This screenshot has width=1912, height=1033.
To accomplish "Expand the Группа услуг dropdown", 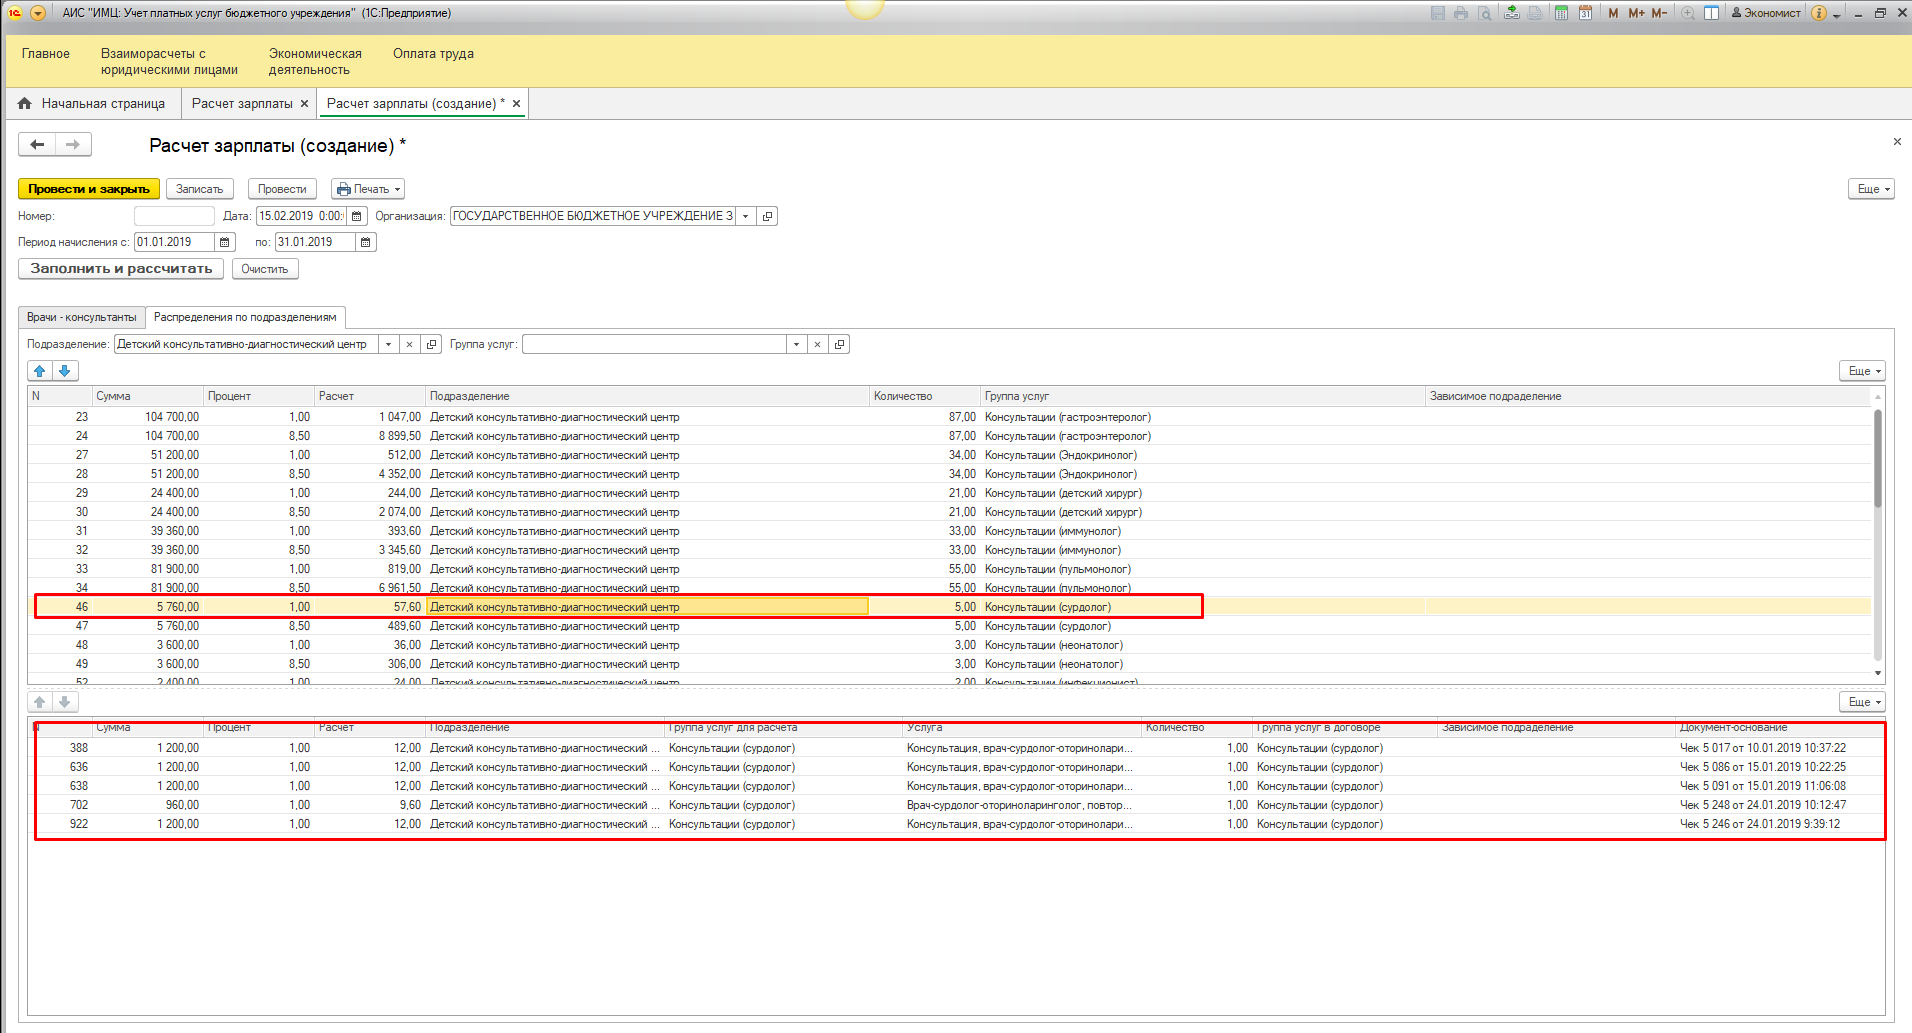I will point(796,344).
